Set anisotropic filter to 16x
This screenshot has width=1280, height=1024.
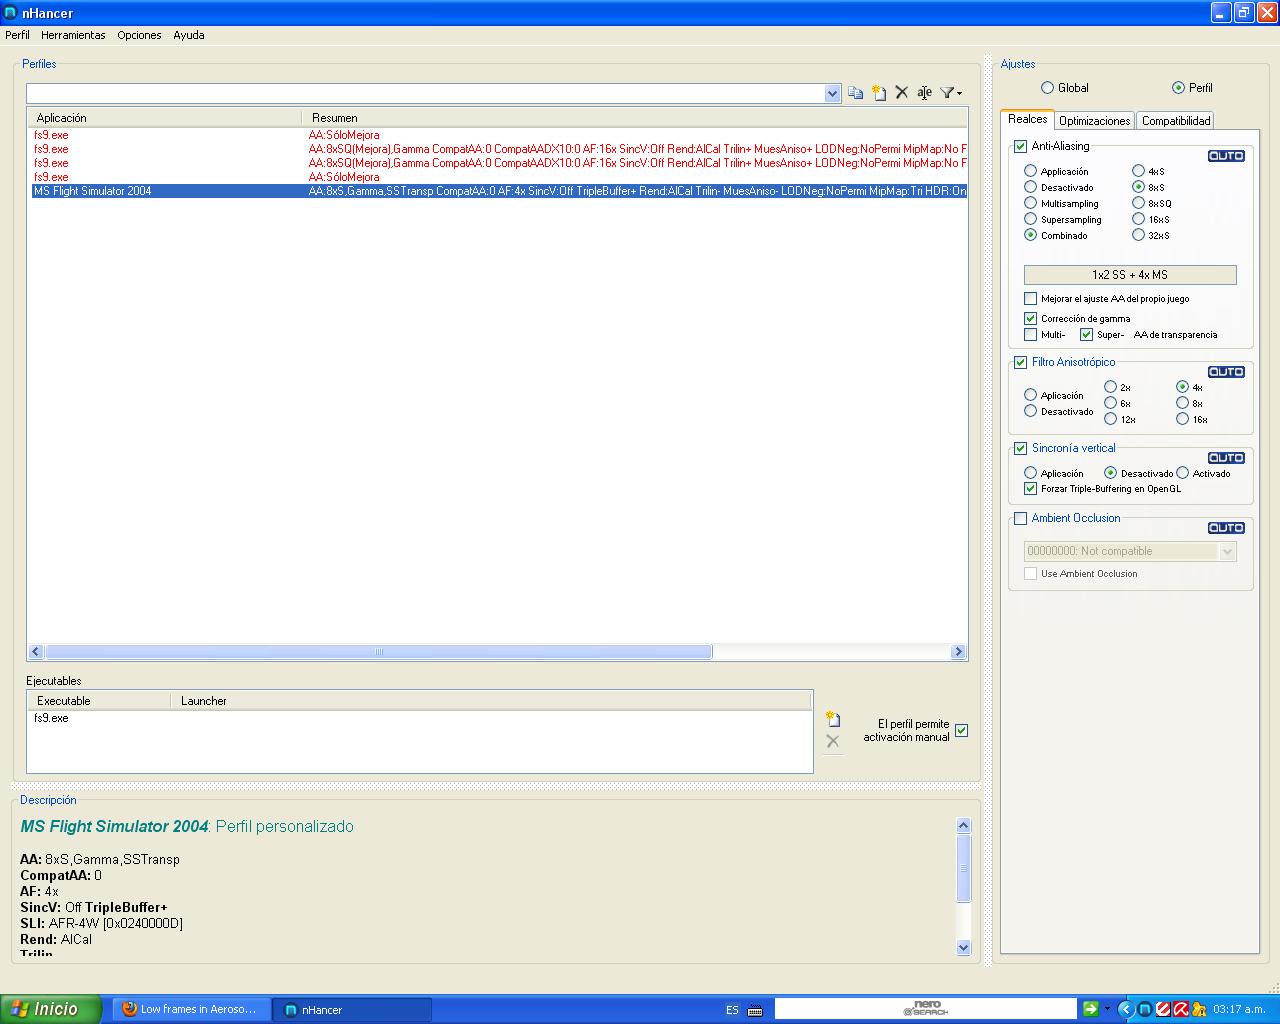1182,419
